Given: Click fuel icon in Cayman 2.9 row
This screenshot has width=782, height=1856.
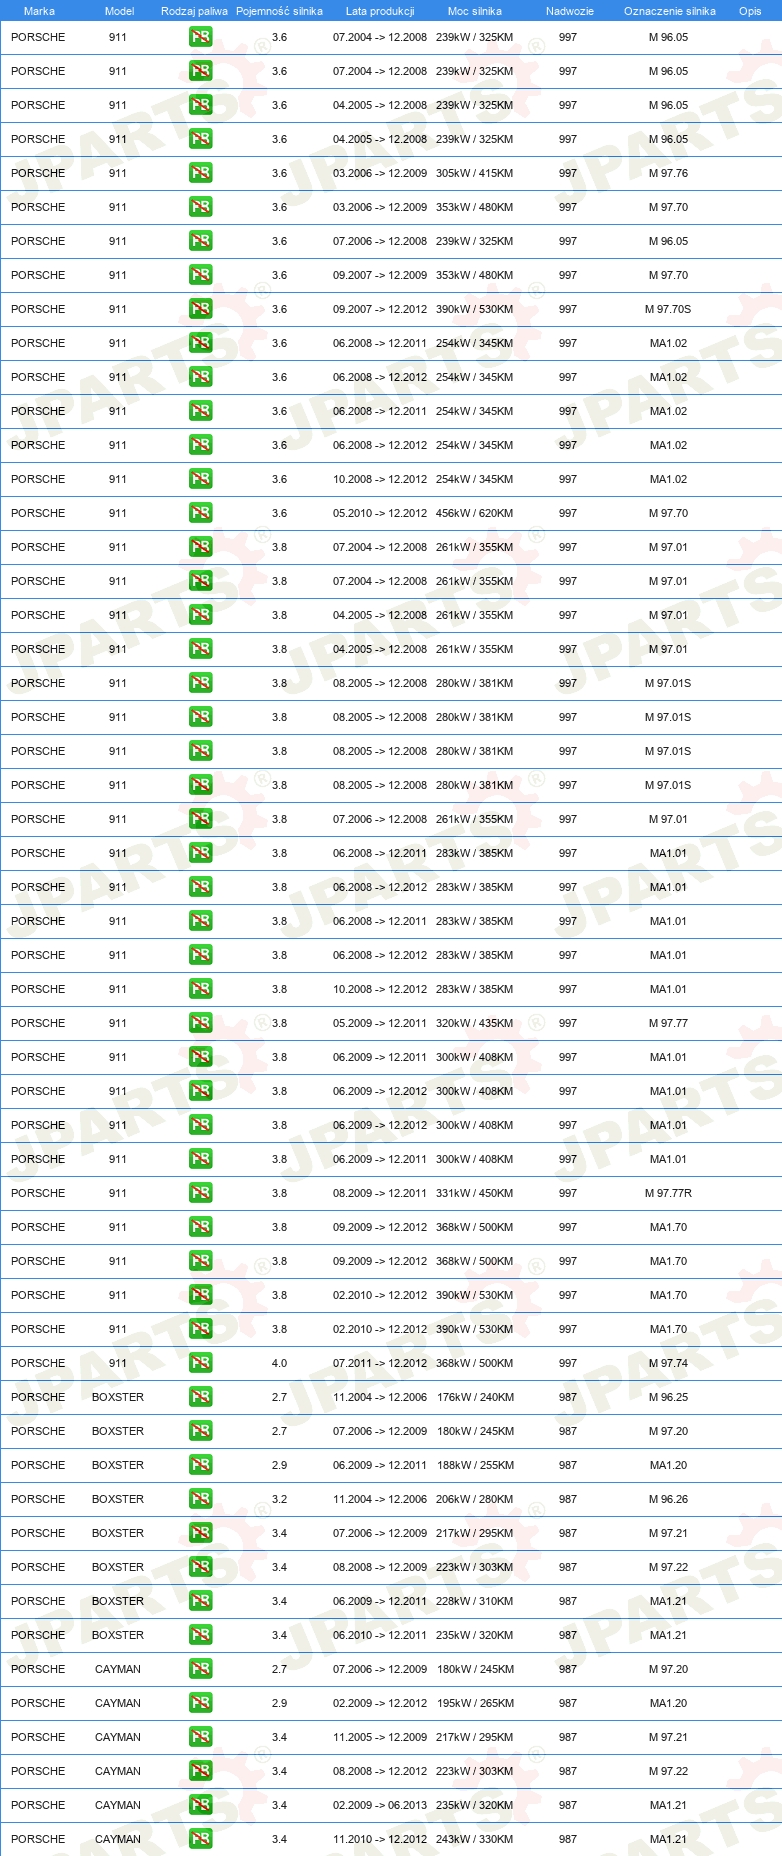Looking at the screenshot, I should pyautogui.click(x=200, y=1703).
